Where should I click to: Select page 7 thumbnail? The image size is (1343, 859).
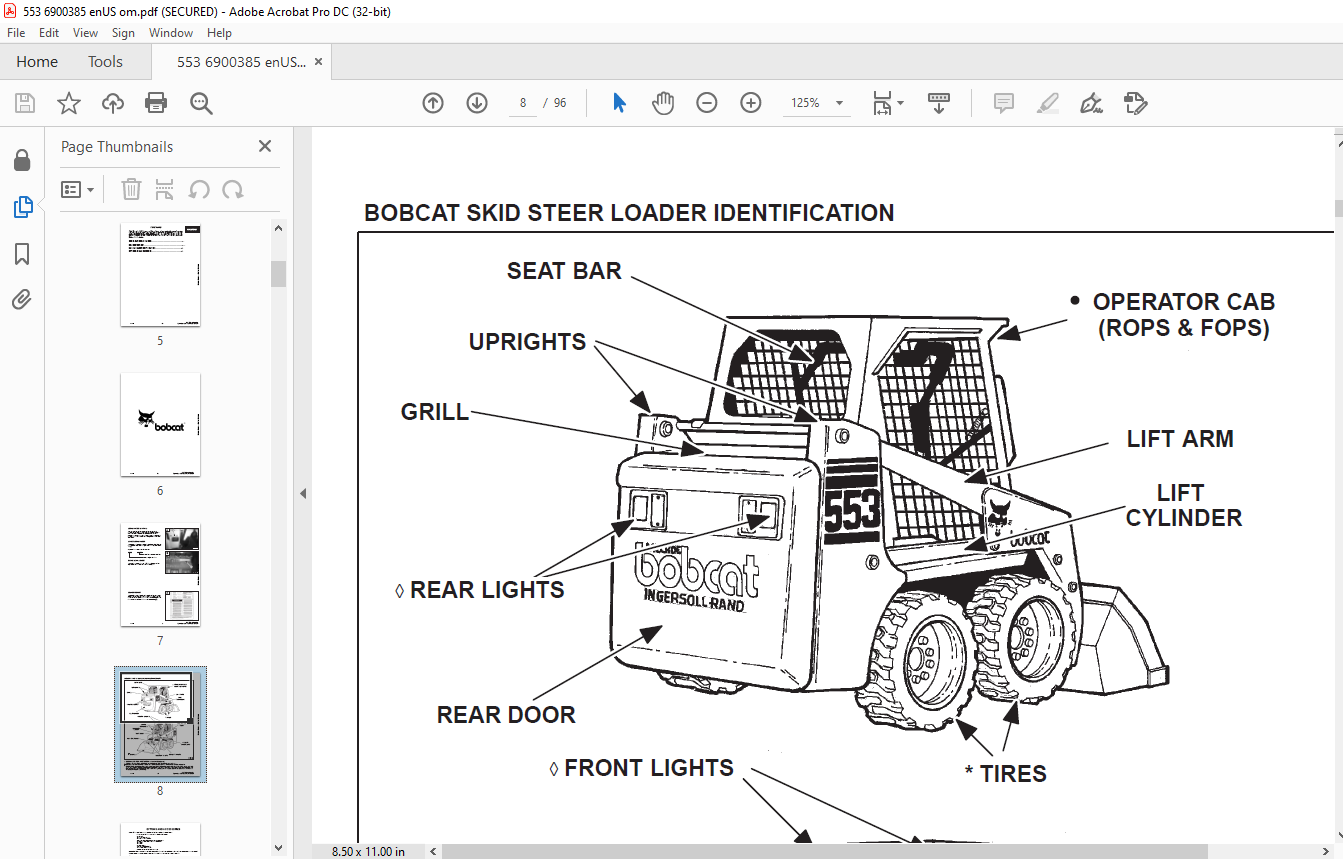pos(160,574)
